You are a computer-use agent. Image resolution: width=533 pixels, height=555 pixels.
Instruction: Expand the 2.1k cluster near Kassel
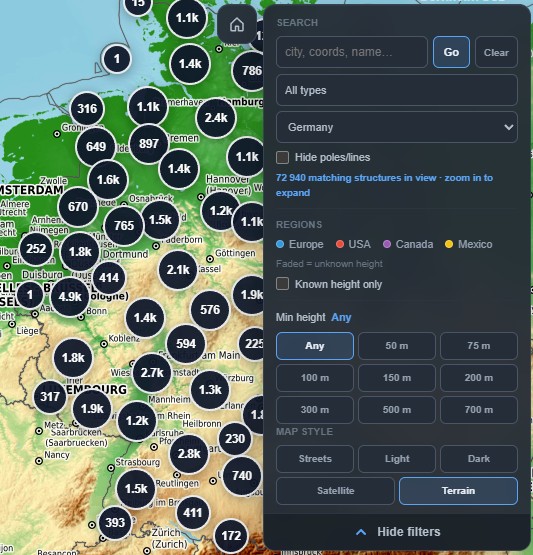click(x=178, y=270)
